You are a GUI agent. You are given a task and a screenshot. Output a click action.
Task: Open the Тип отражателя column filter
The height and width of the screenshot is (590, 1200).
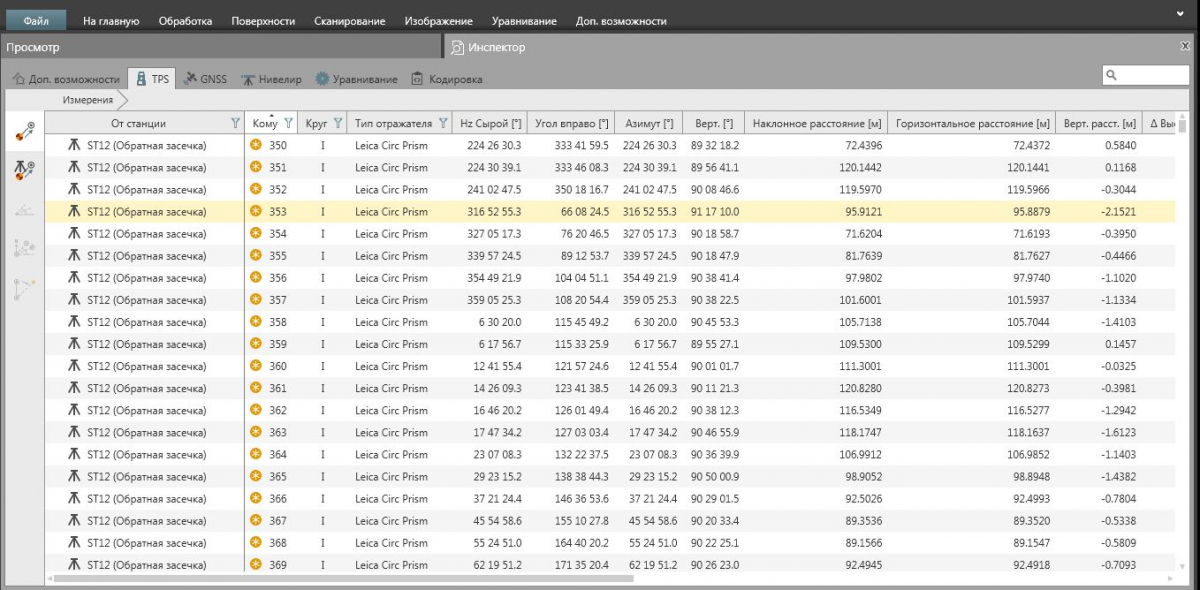point(442,123)
